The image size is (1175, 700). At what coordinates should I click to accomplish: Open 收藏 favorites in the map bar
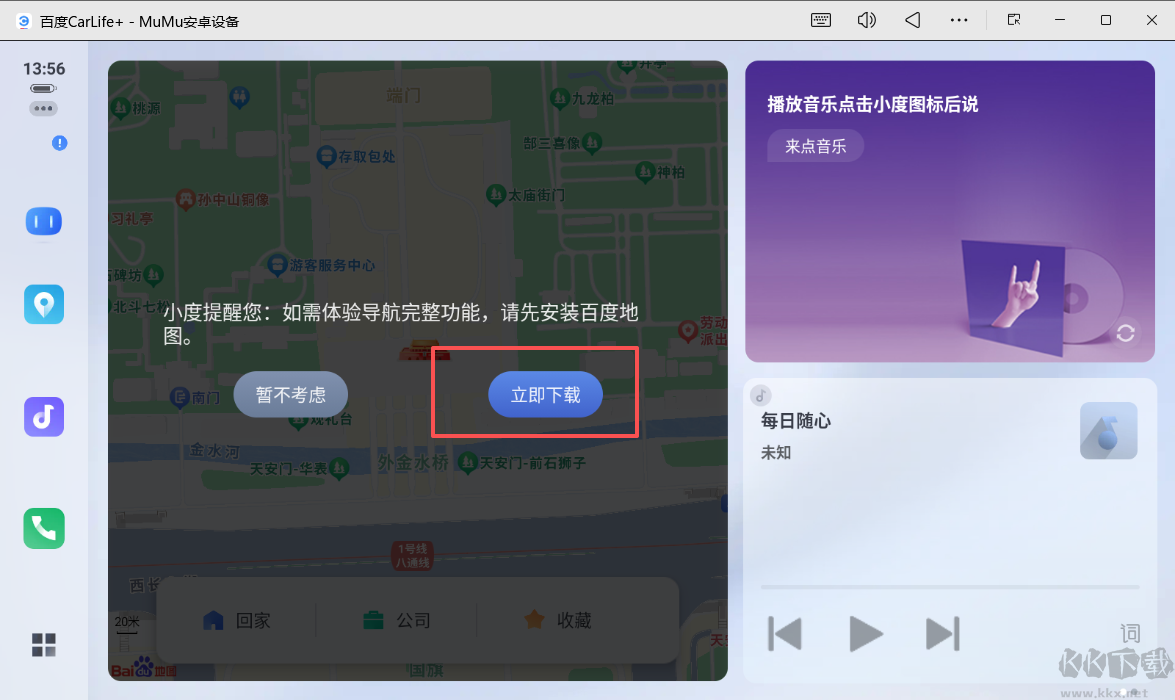pos(556,620)
